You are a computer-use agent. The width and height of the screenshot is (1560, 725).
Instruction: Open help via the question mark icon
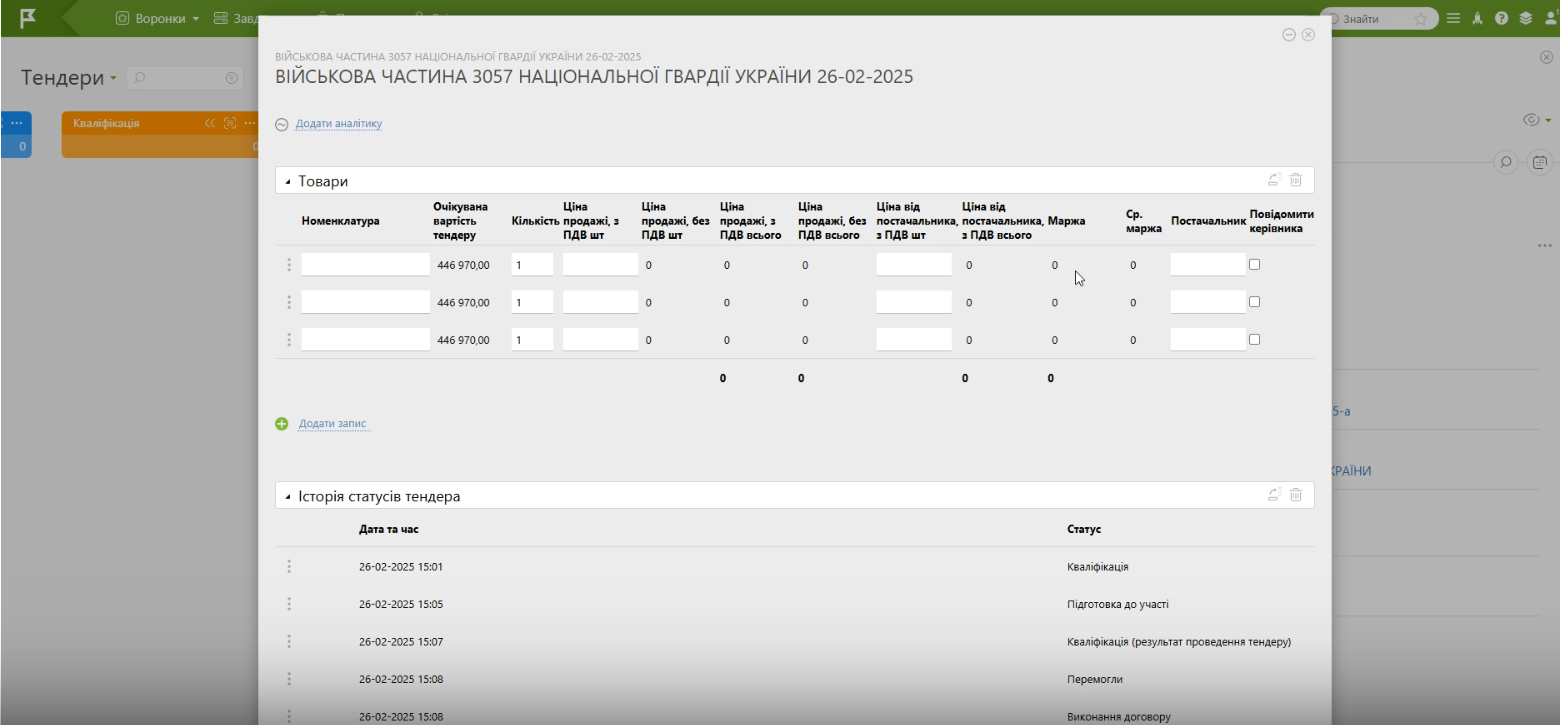click(x=1501, y=18)
